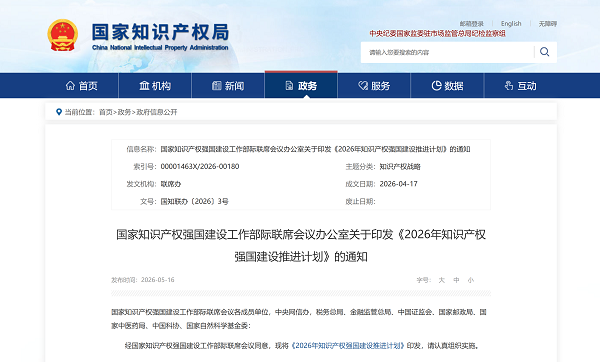Set font size to 小

[471, 280]
